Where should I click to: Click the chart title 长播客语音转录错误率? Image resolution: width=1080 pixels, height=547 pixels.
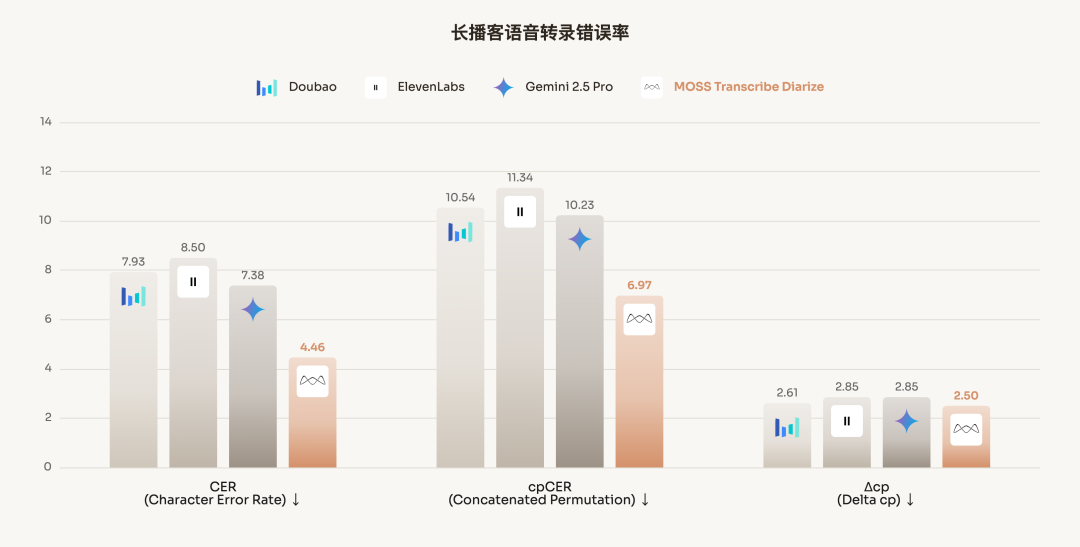point(540,33)
